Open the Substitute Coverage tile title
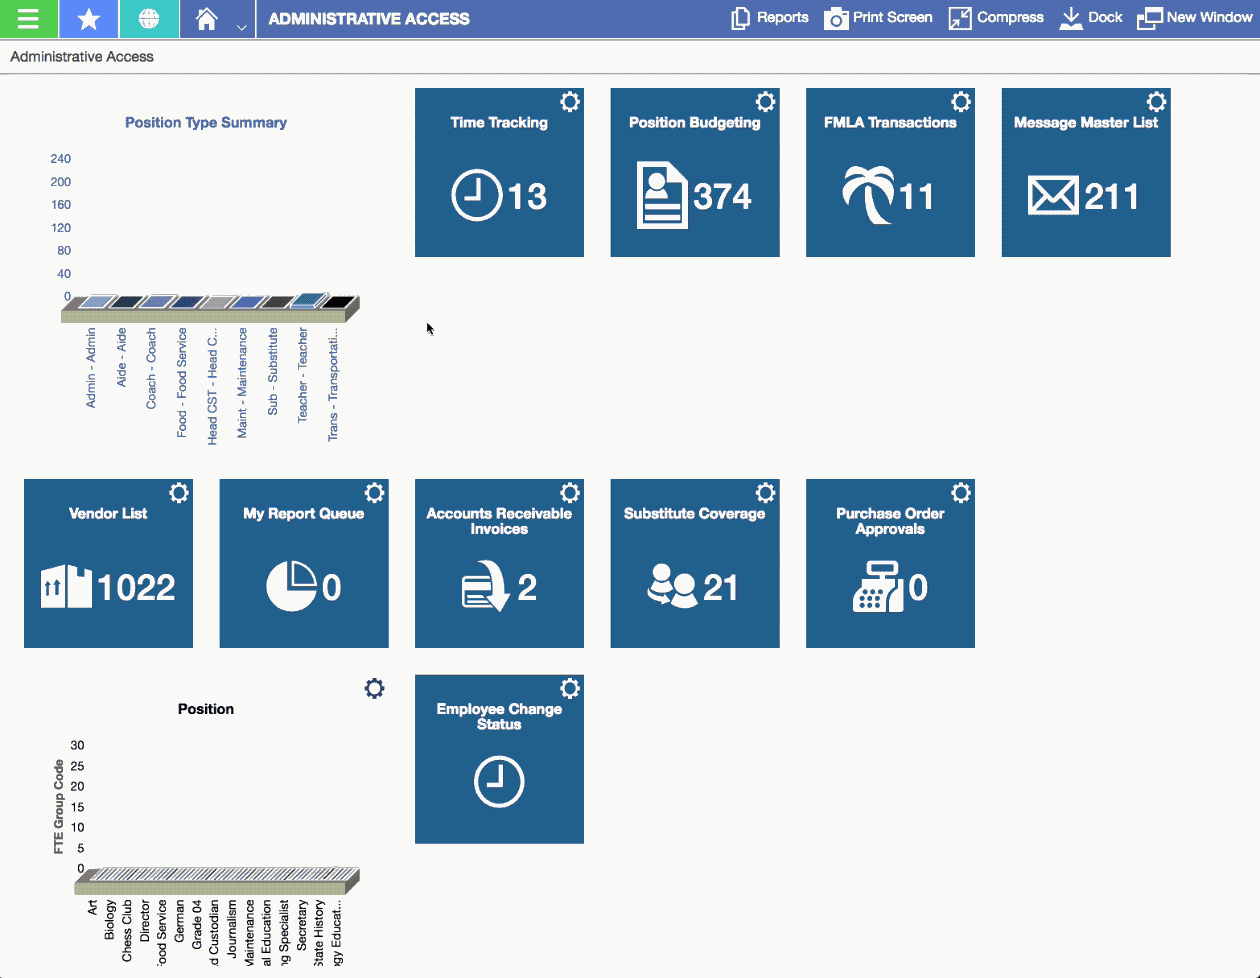This screenshot has width=1260, height=978. (695, 514)
